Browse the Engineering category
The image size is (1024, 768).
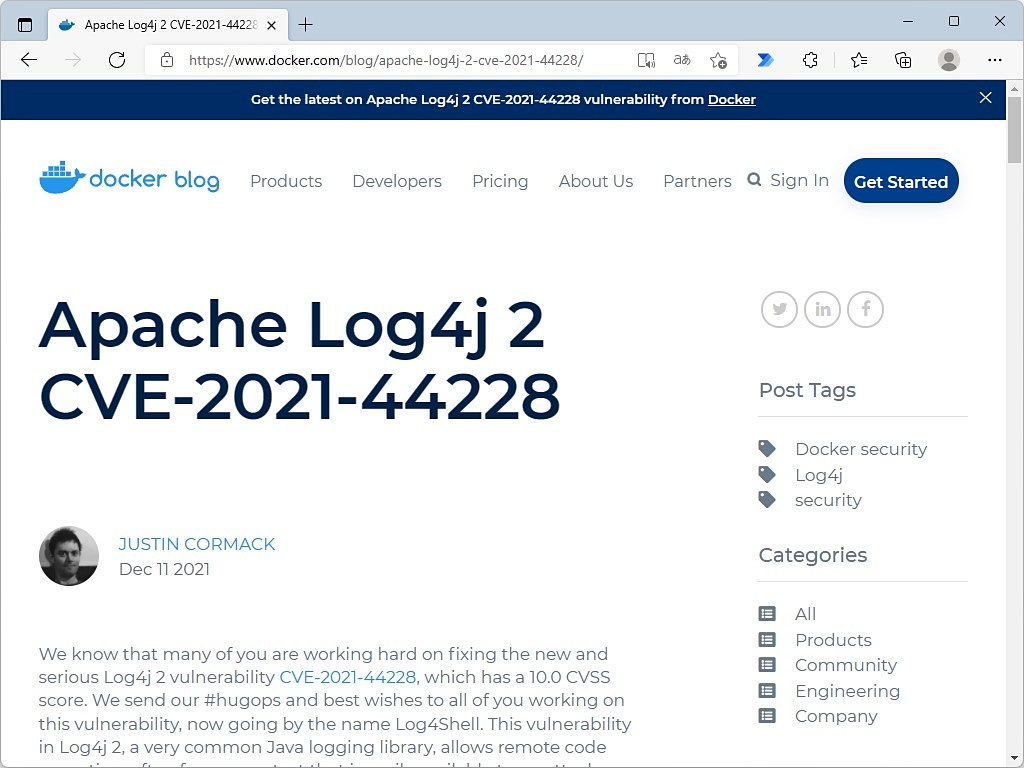(847, 691)
